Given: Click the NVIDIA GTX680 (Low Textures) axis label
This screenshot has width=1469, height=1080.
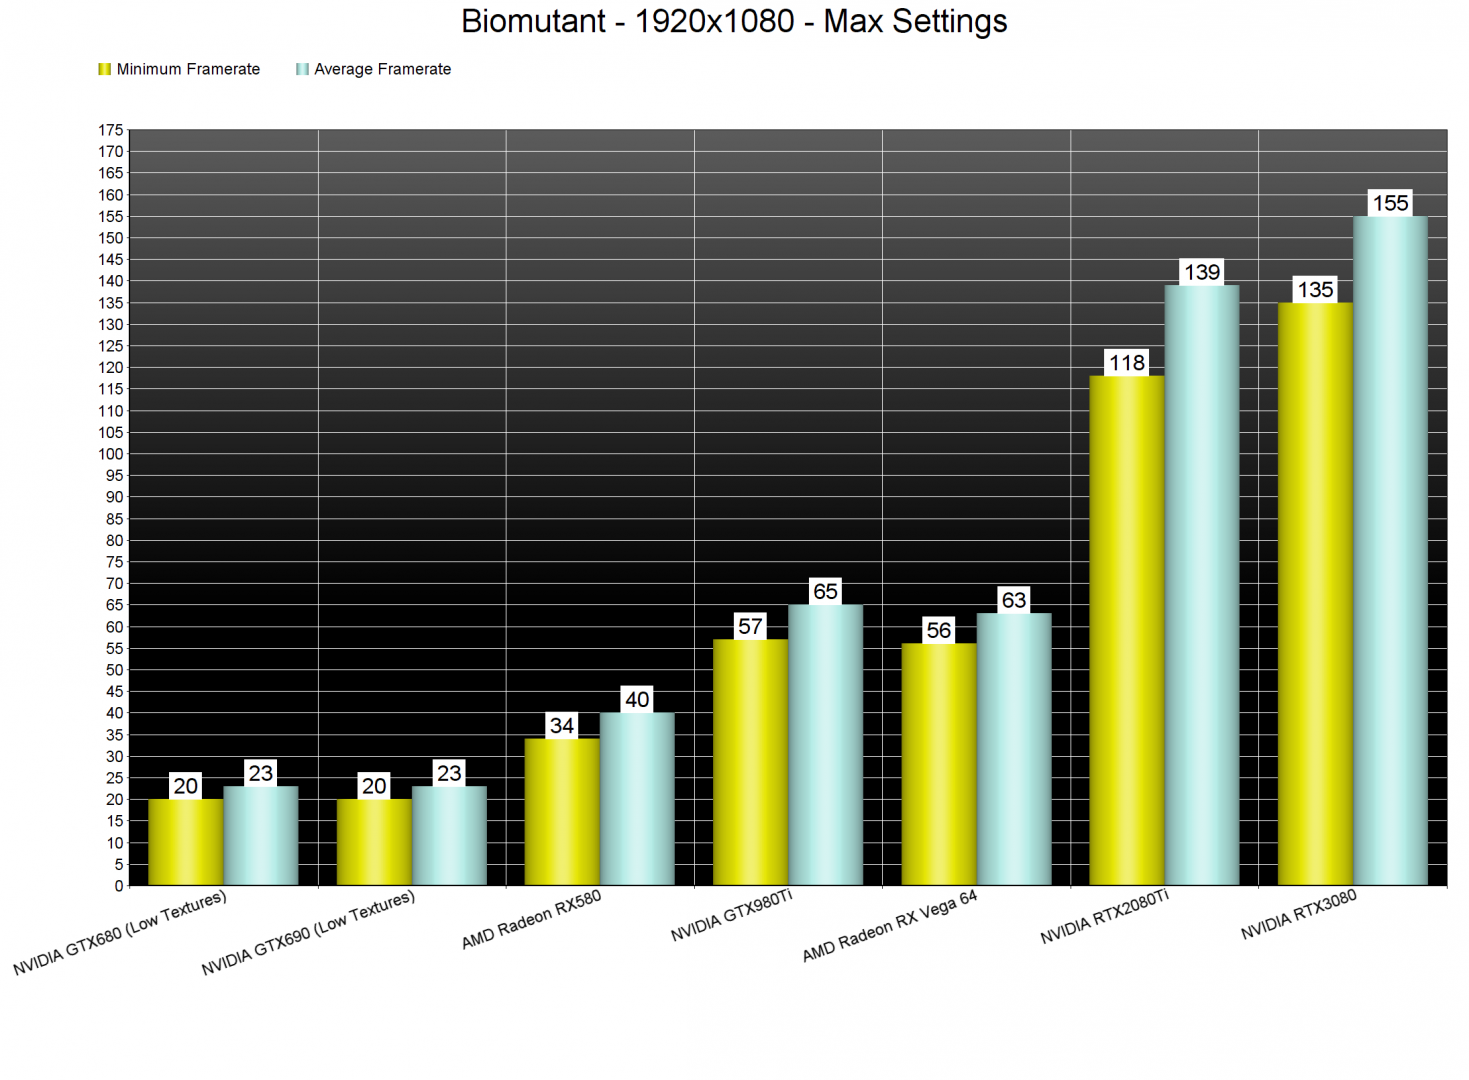Looking at the screenshot, I should point(120,933).
